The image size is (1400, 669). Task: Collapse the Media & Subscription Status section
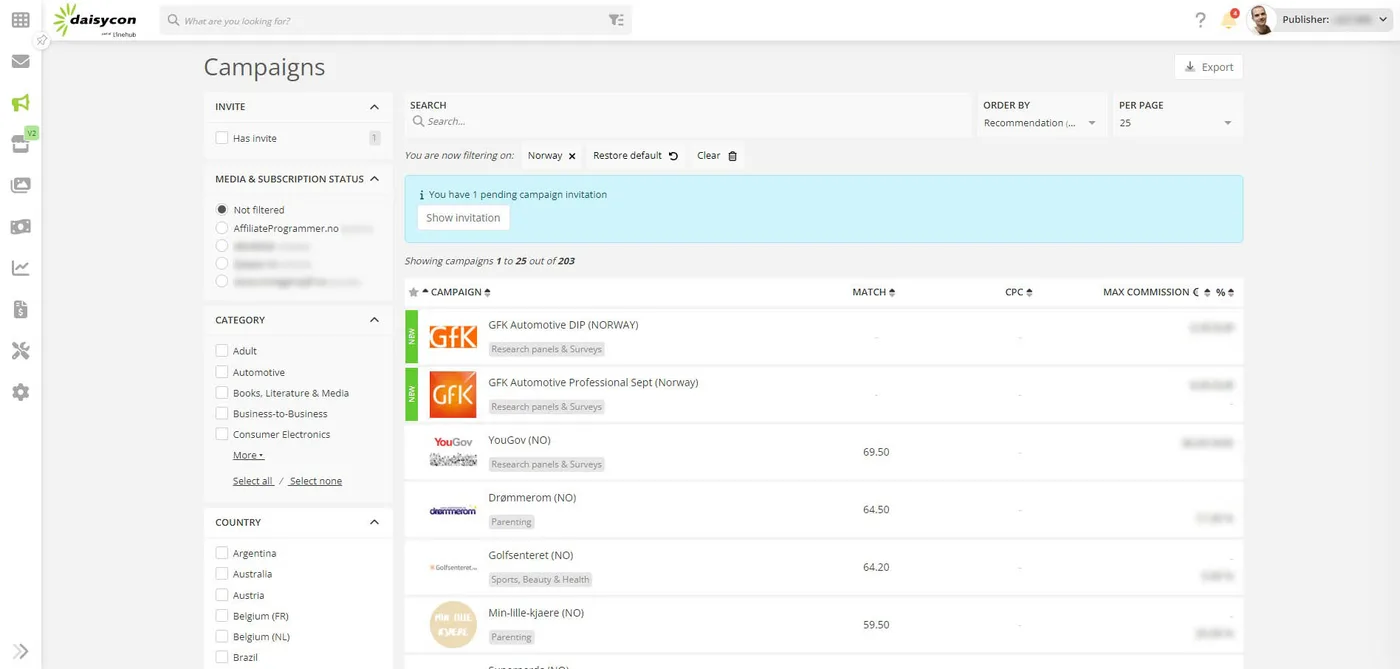374,179
